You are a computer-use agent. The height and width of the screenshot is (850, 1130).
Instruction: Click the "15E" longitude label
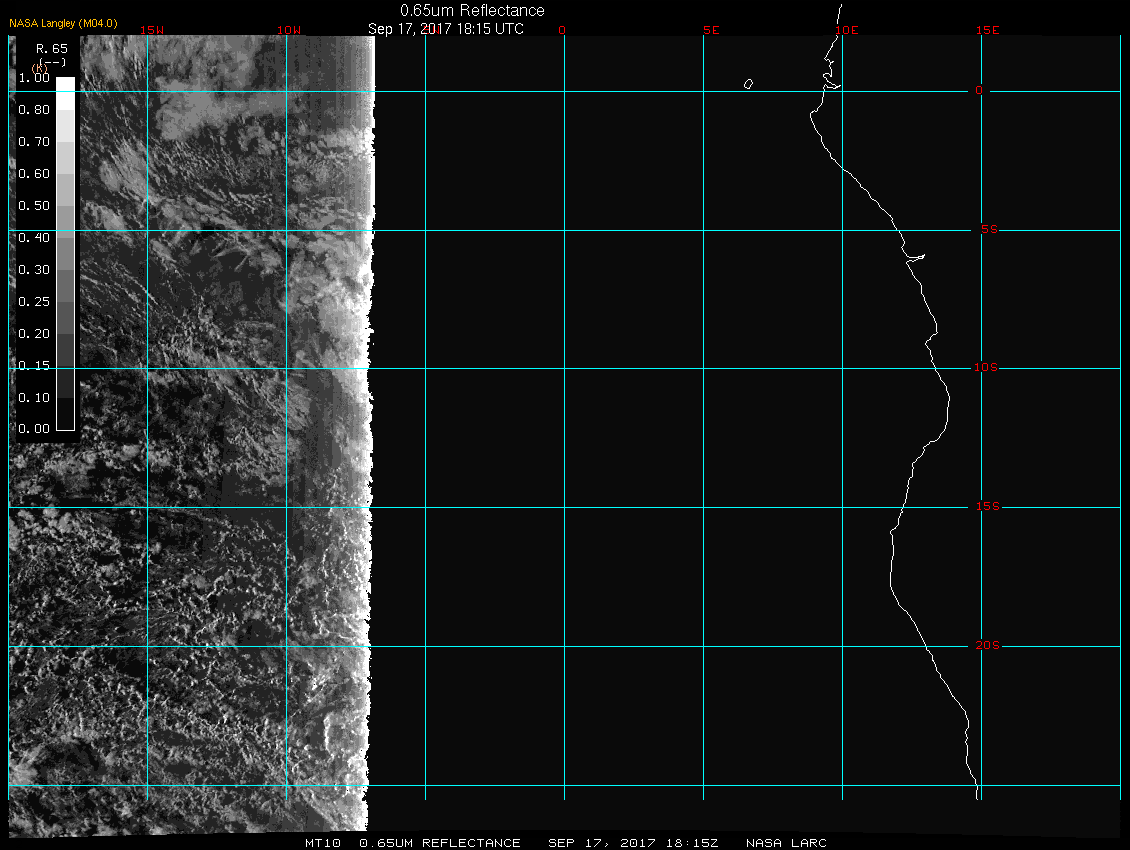pyautogui.click(x=987, y=30)
